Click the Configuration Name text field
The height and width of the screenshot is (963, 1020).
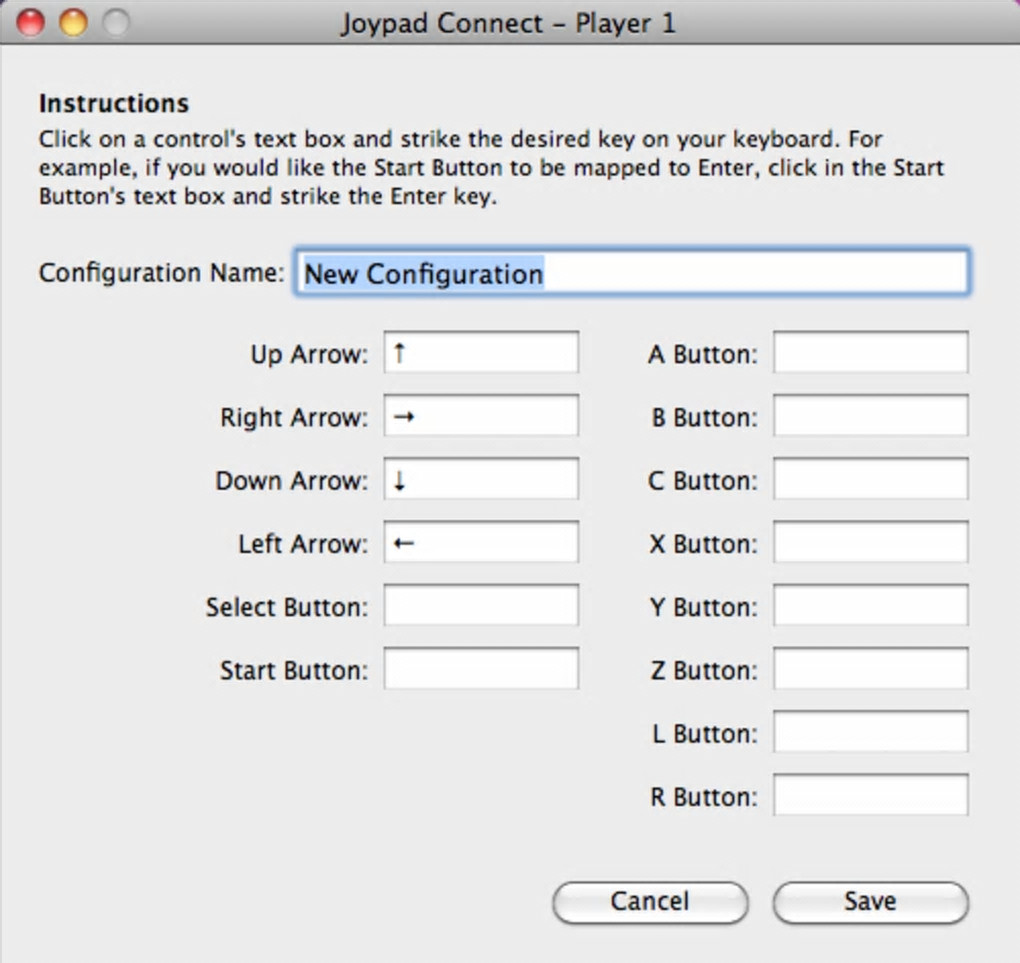(632, 273)
